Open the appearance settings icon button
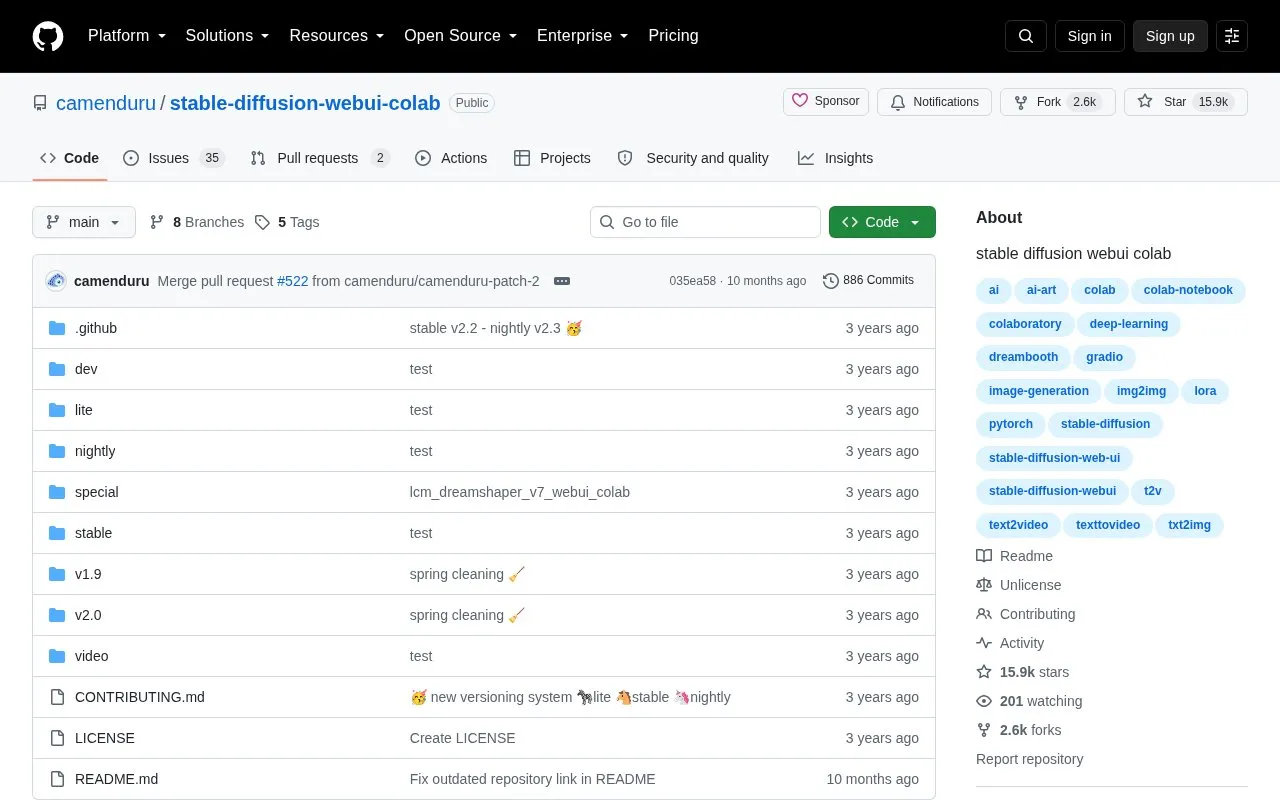Viewport: 1280px width, 800px height. (x=1232, y=36)
